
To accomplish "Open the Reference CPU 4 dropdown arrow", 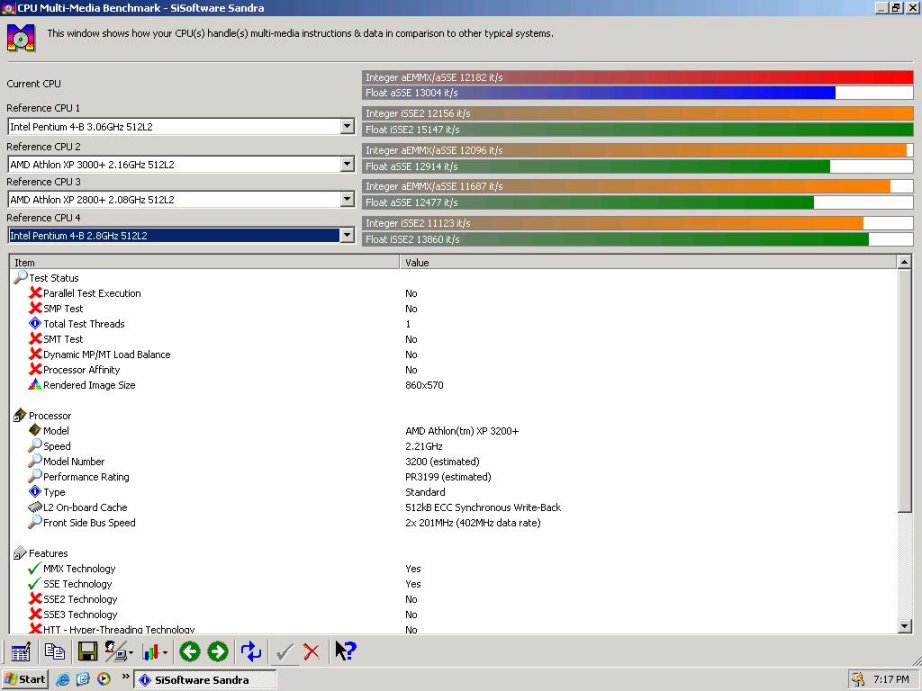I will click(347, 235).
